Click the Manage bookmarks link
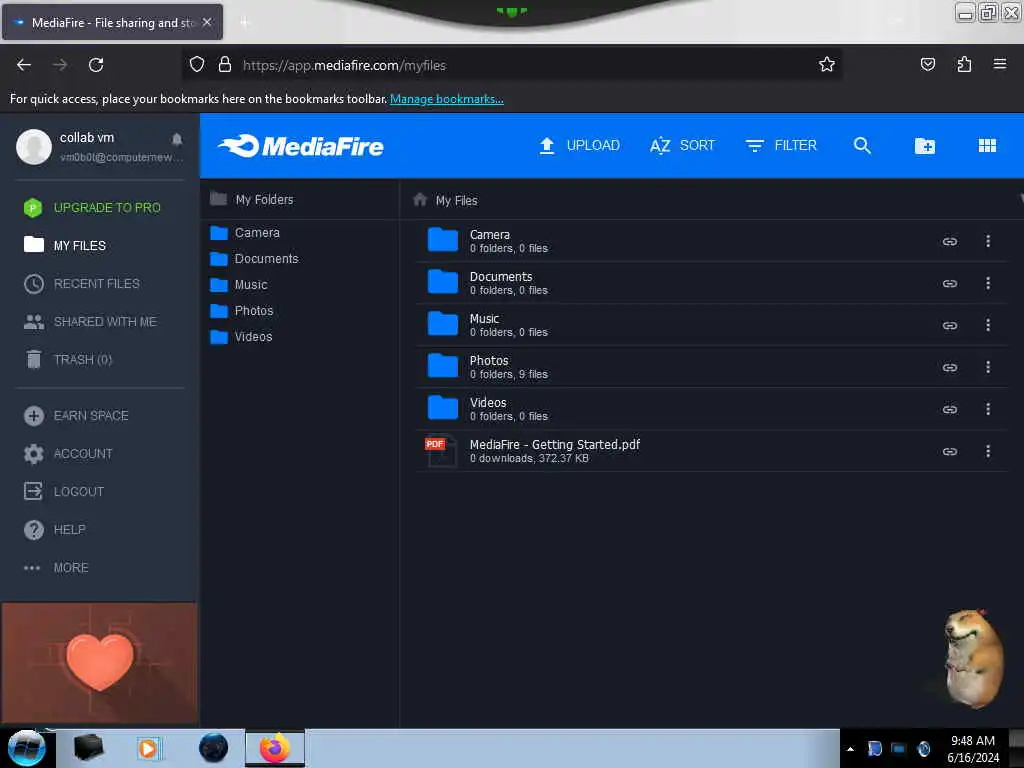 point(447,99)
